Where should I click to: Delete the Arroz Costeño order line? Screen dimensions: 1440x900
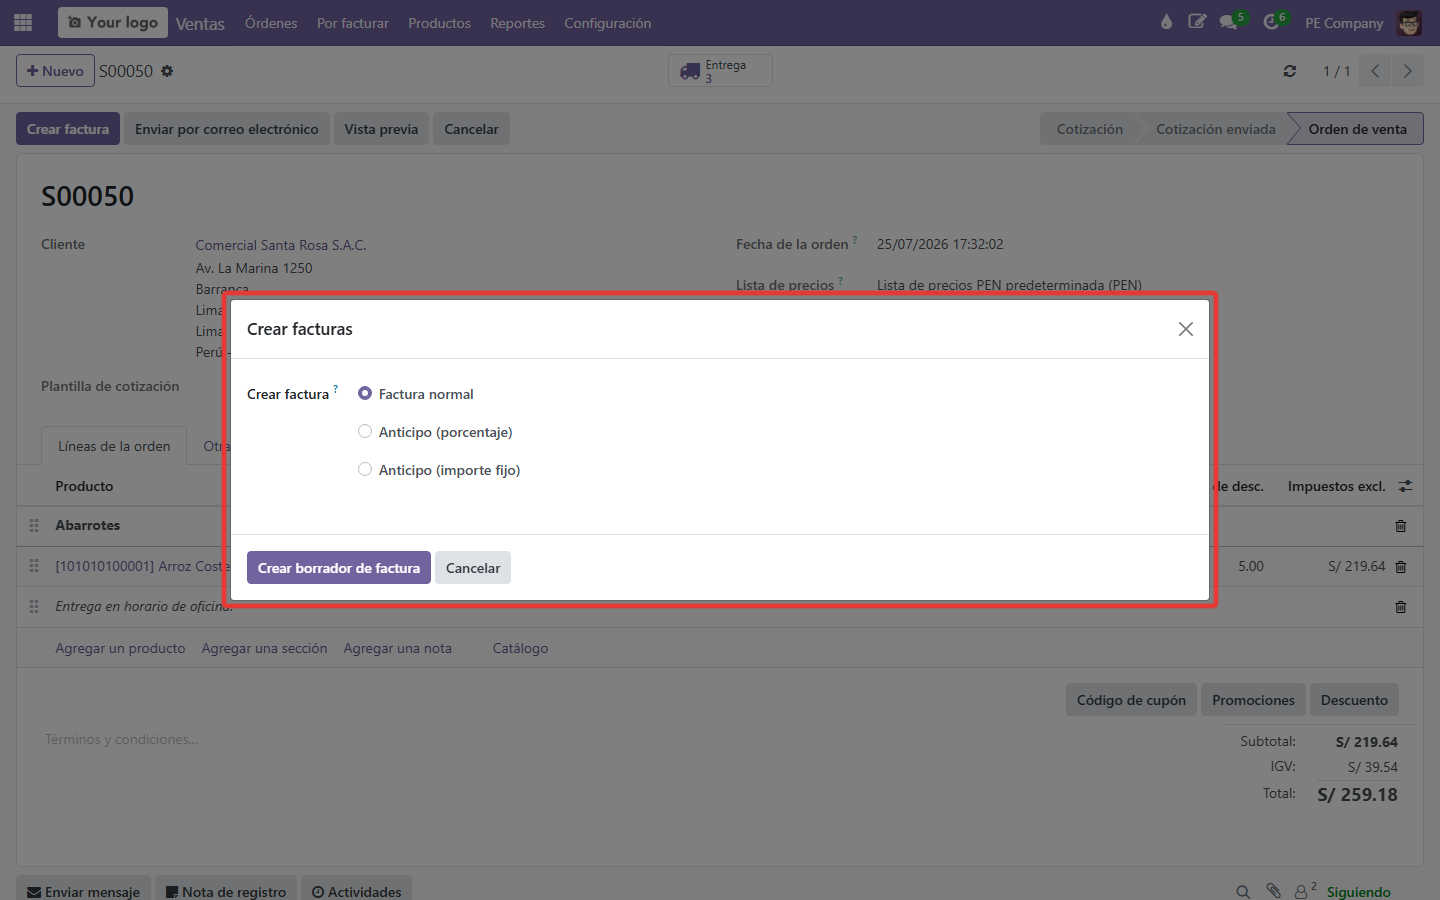pos(1401,567)
